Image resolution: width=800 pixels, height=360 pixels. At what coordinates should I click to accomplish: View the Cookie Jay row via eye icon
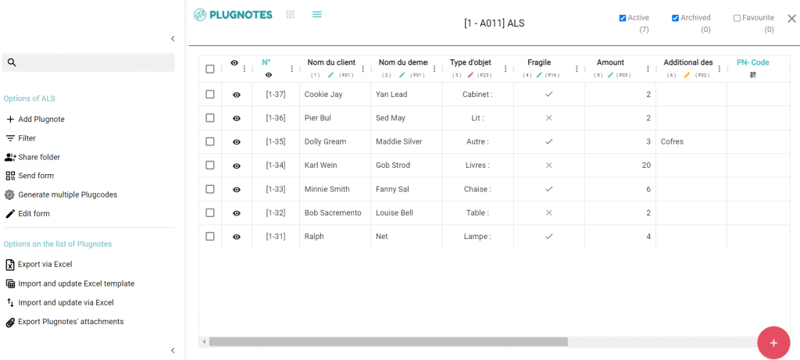(x=236, y=94)
